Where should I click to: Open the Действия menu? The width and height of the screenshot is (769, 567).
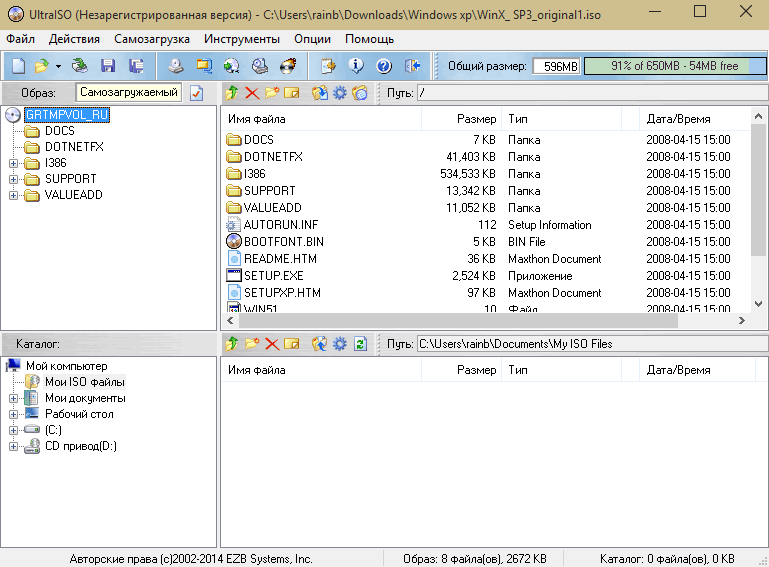(74, 39)
